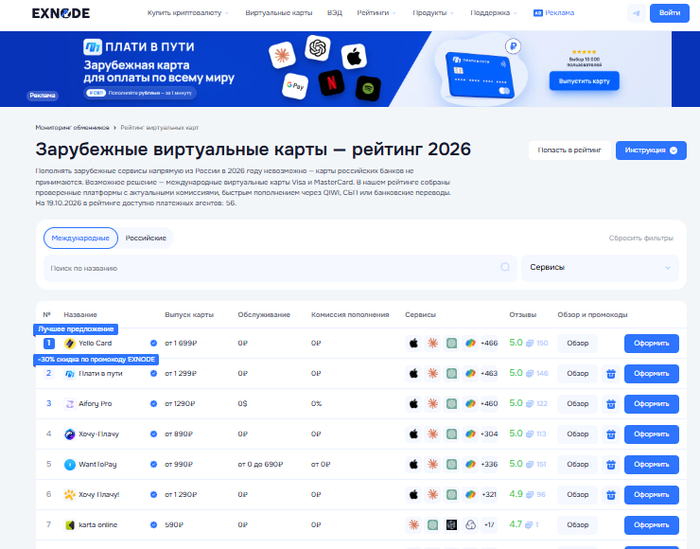Select the Российские filter
The image size is (700, 549).
click(146, 238)
